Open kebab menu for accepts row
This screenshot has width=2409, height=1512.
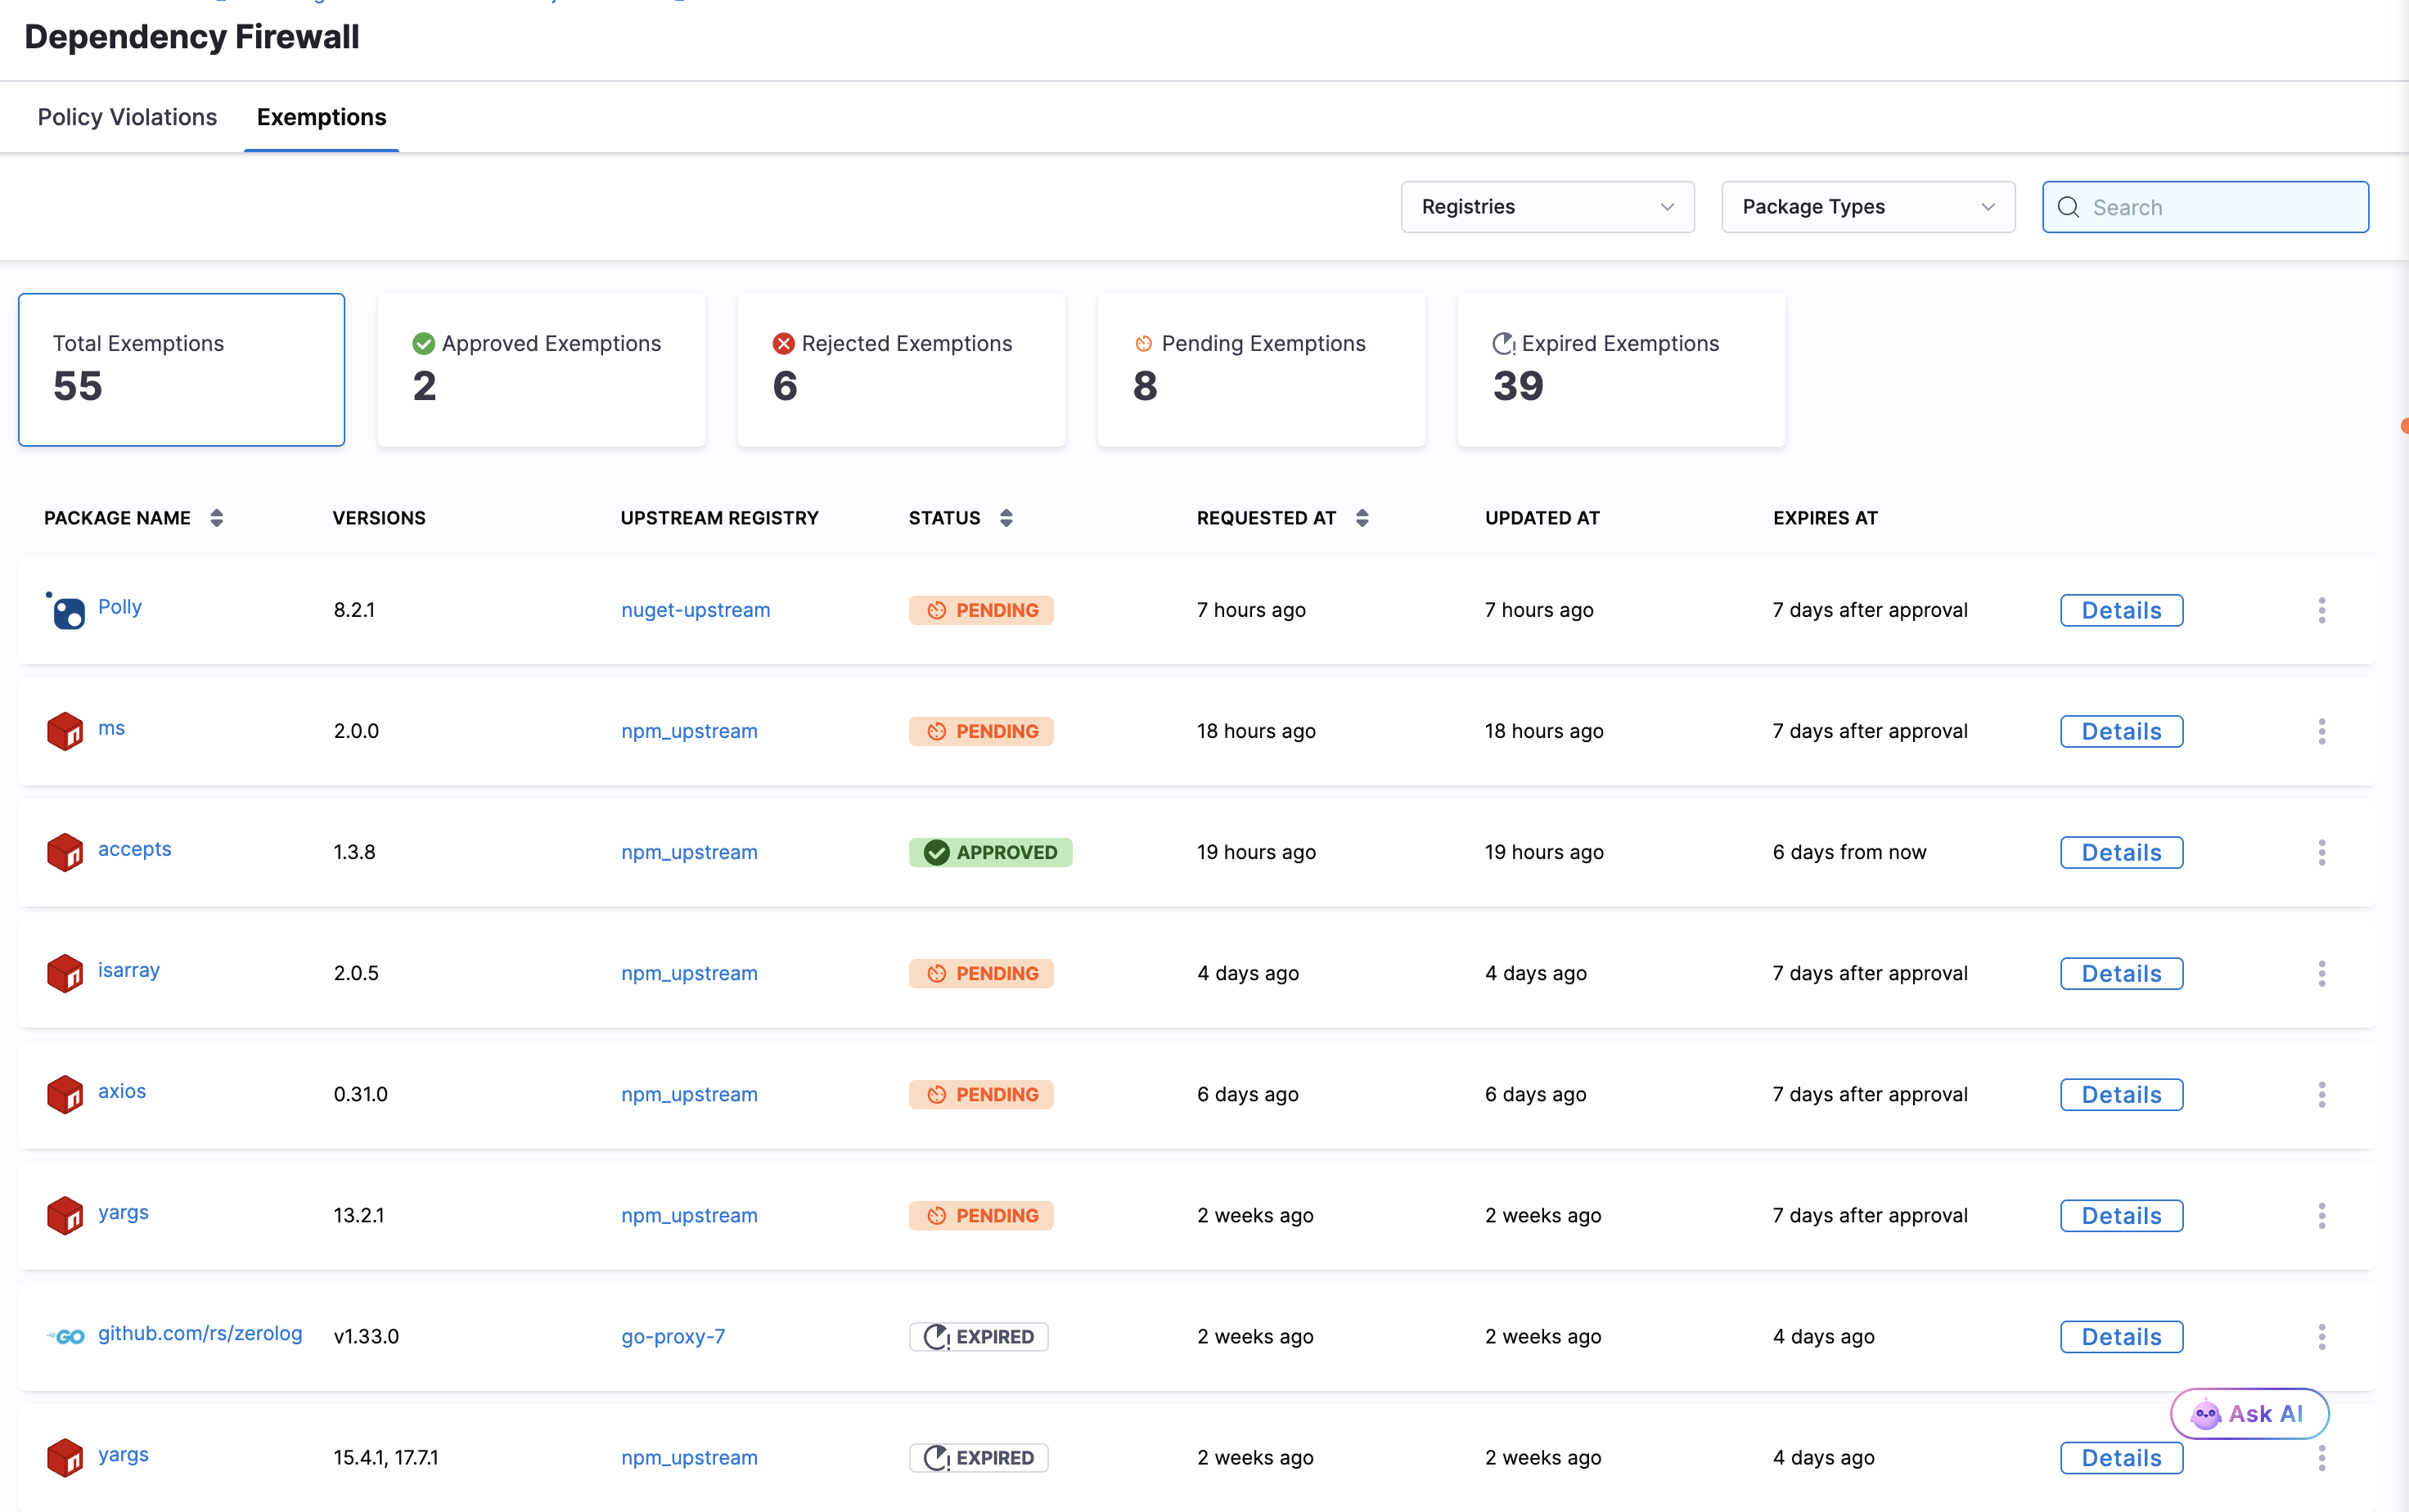point(2321,852)
